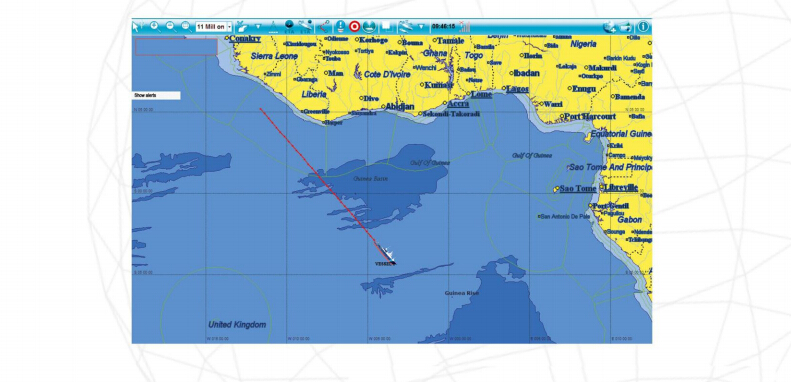Viewport: 791px width, 382px height.
Task: Expand the arrow beside the hand tool
Action: click(x=258, y=26)
